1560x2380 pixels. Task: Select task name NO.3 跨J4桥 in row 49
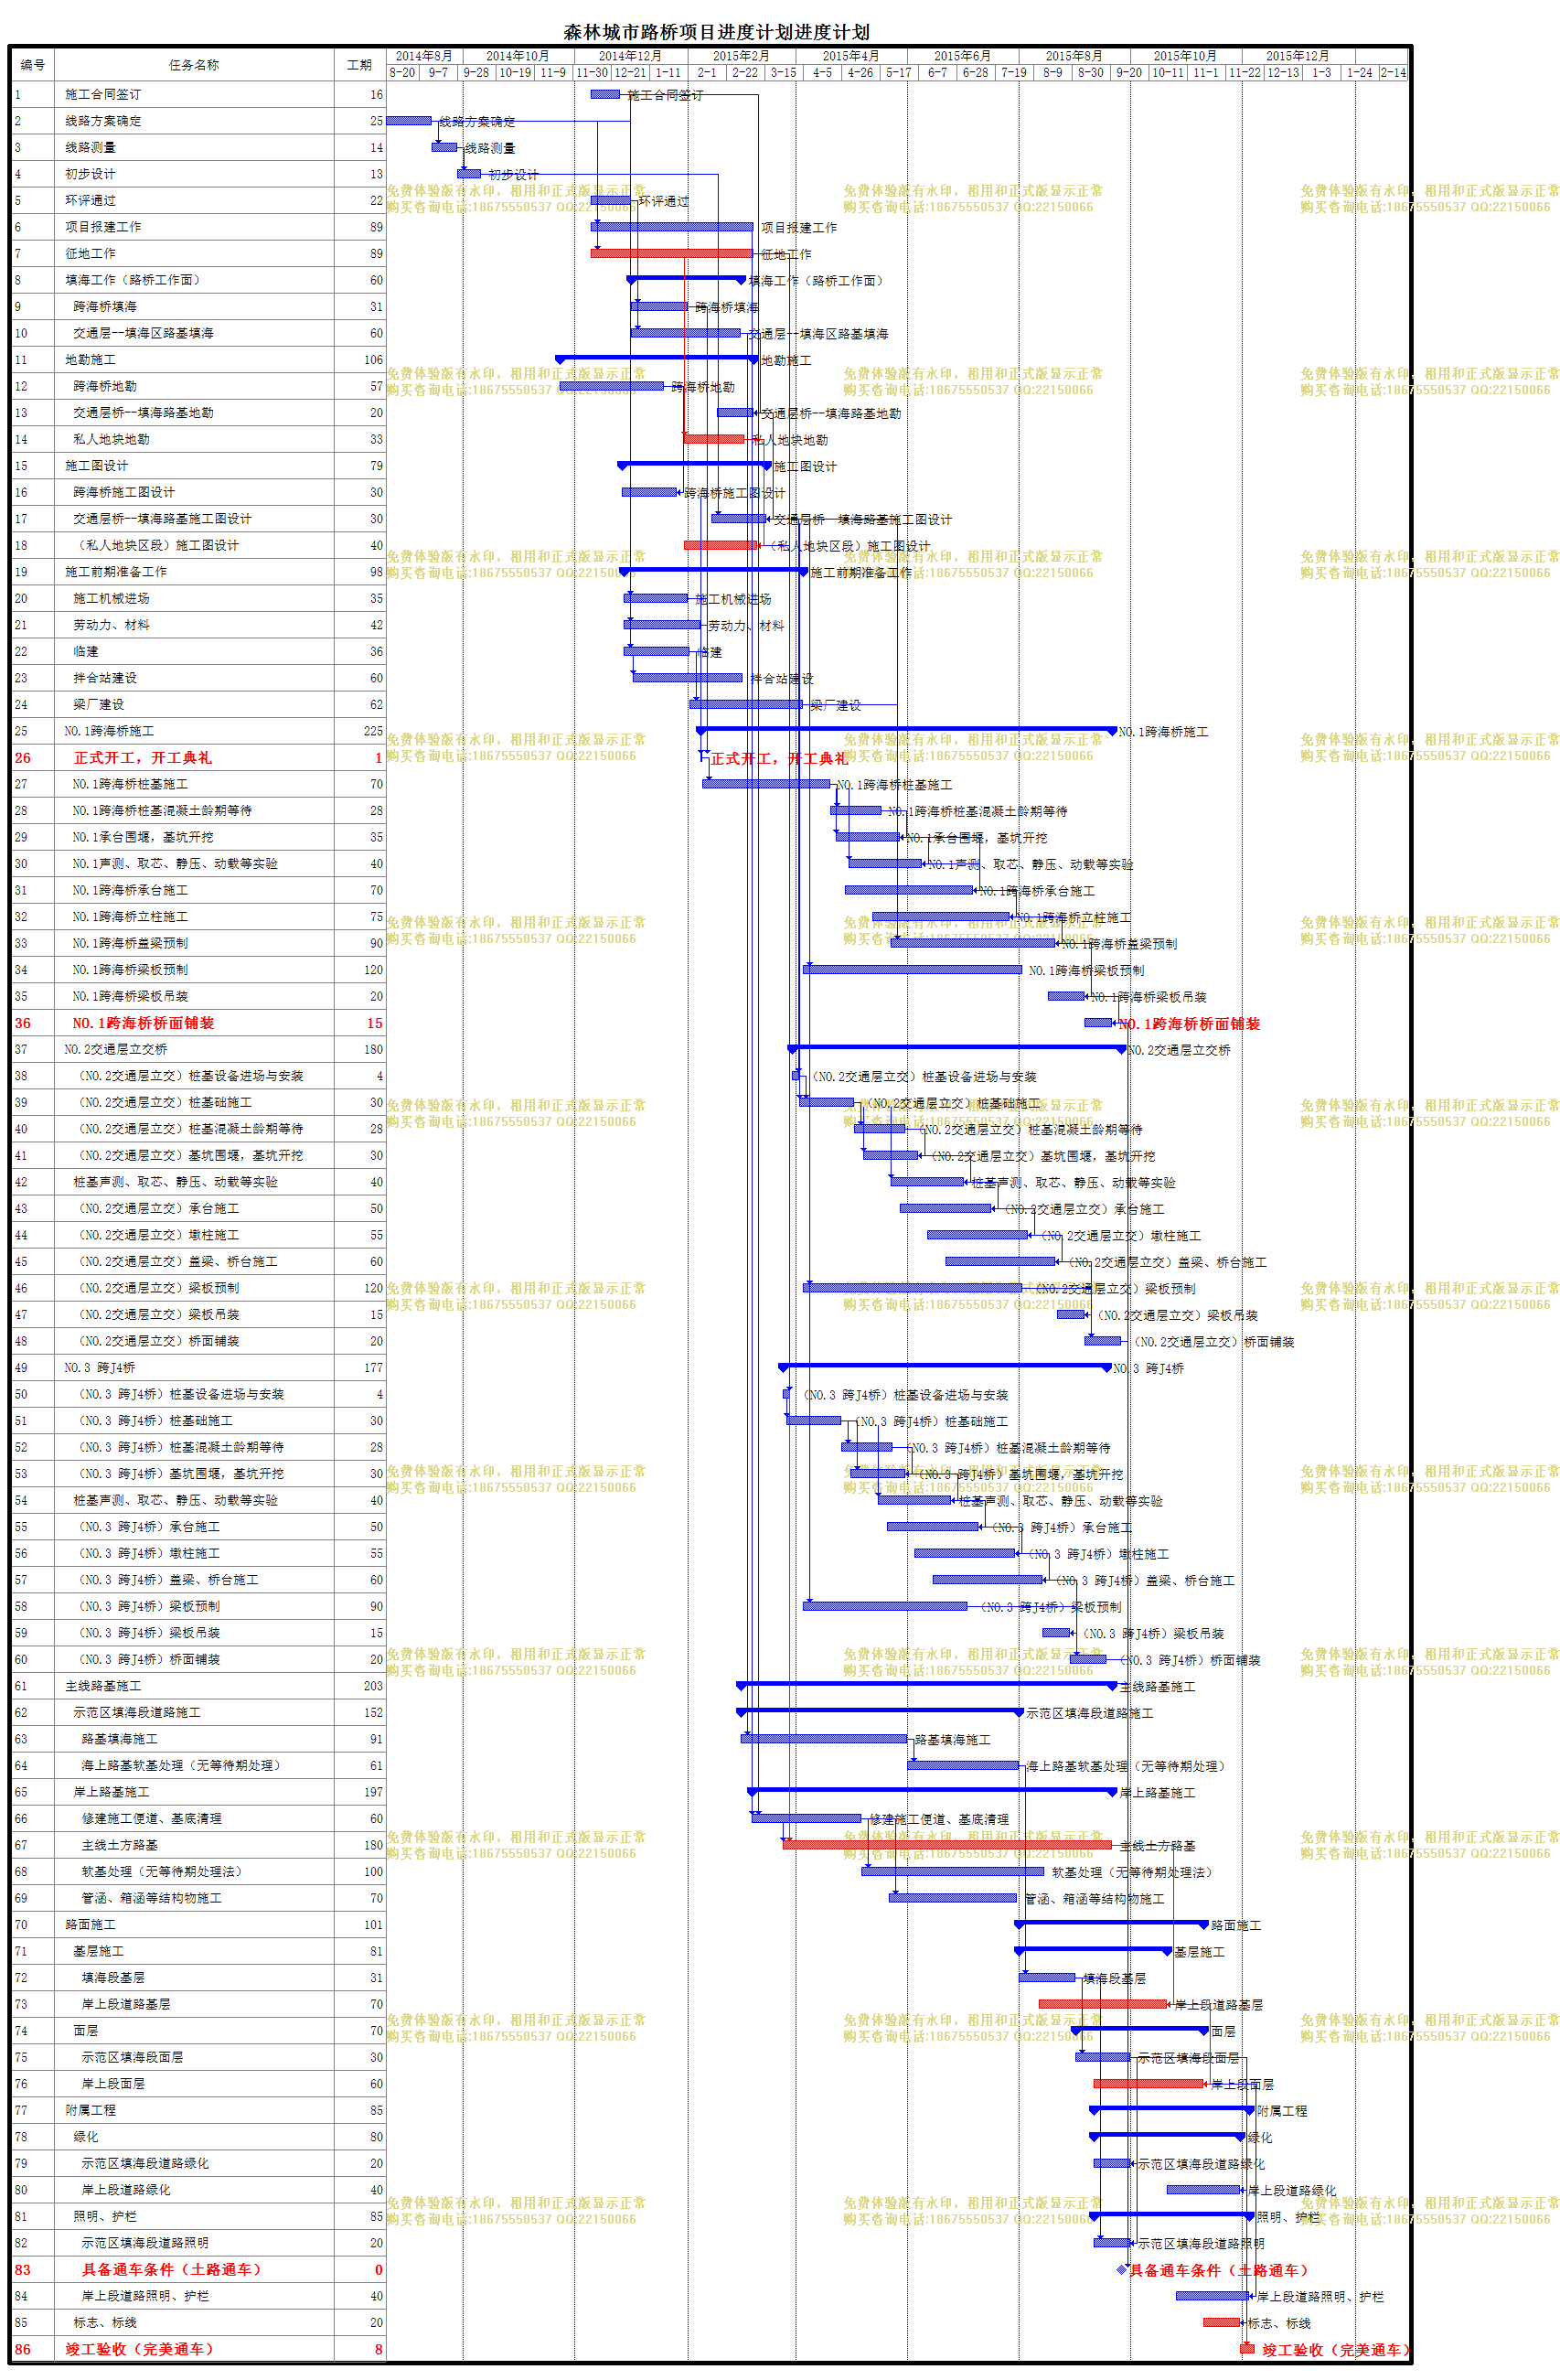[100, 1367]
